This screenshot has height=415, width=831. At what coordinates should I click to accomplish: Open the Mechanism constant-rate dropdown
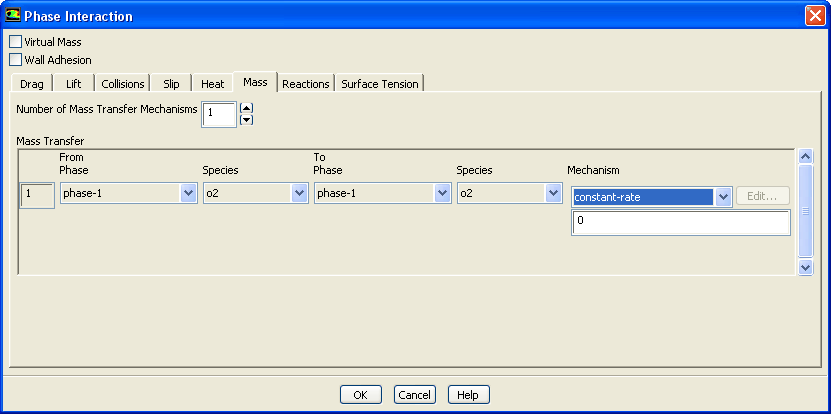[x=724, y=197]
